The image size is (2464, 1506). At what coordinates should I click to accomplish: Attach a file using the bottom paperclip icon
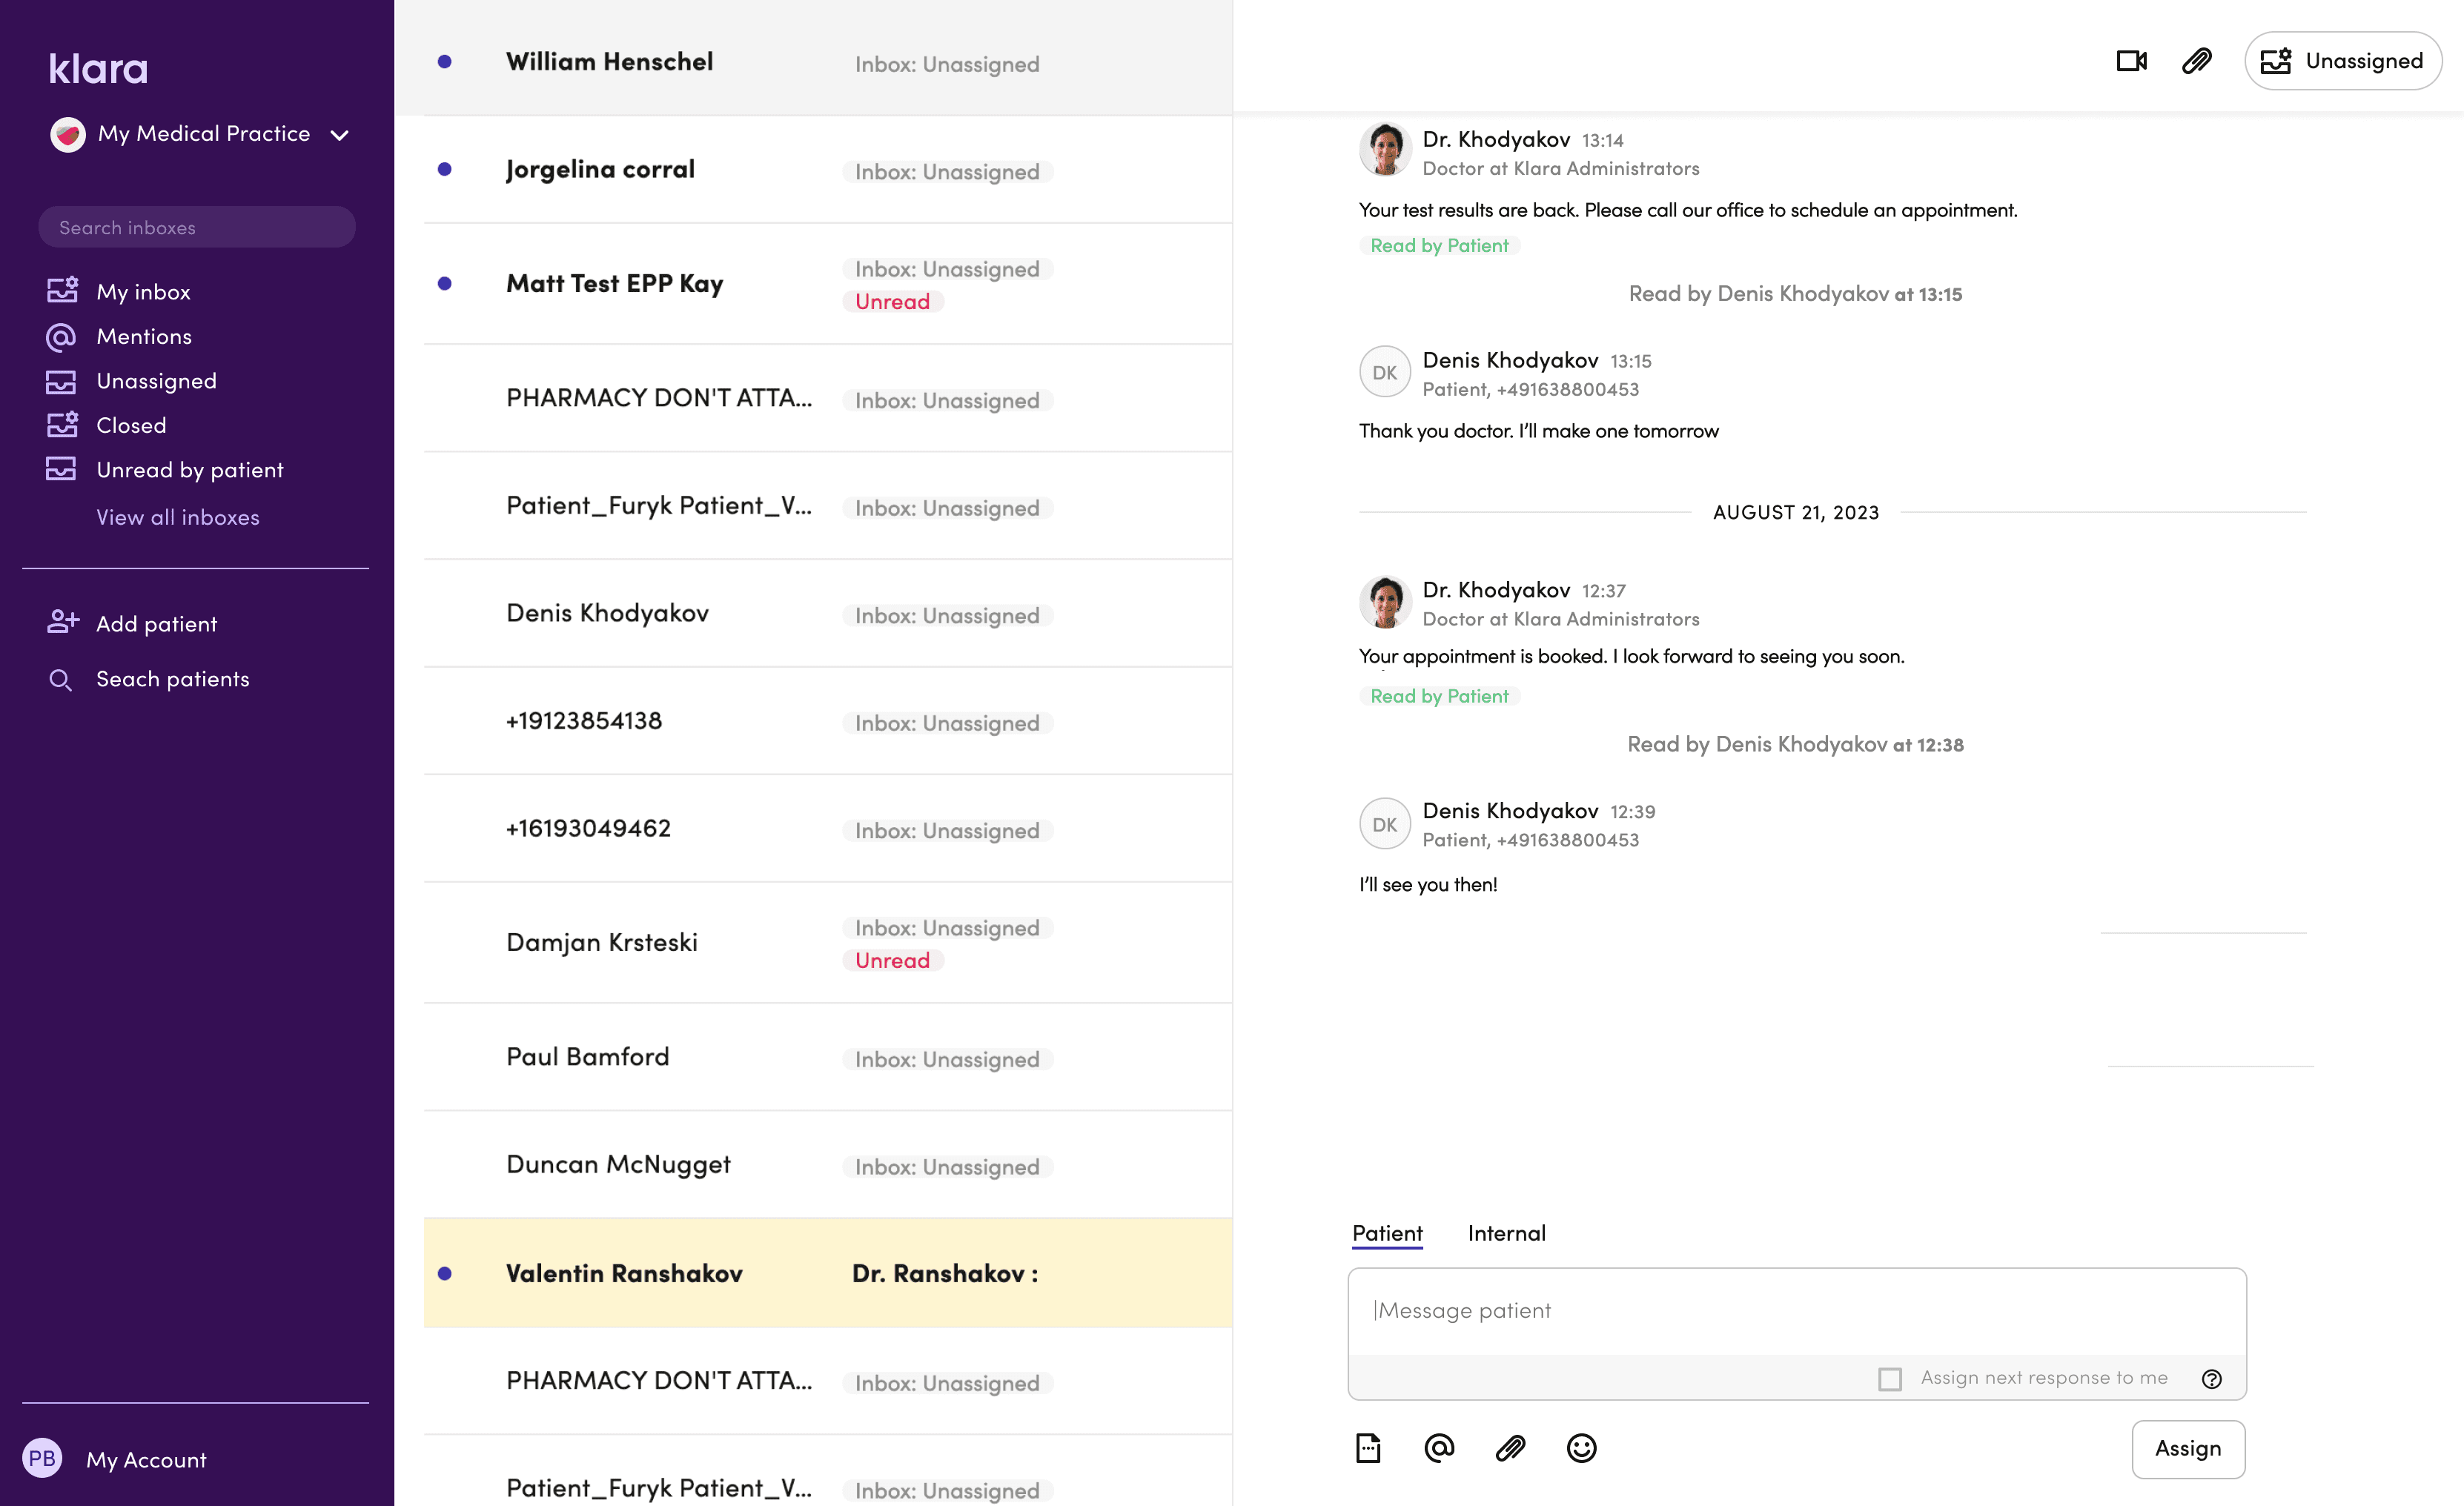click(x=1510, y=1447)
